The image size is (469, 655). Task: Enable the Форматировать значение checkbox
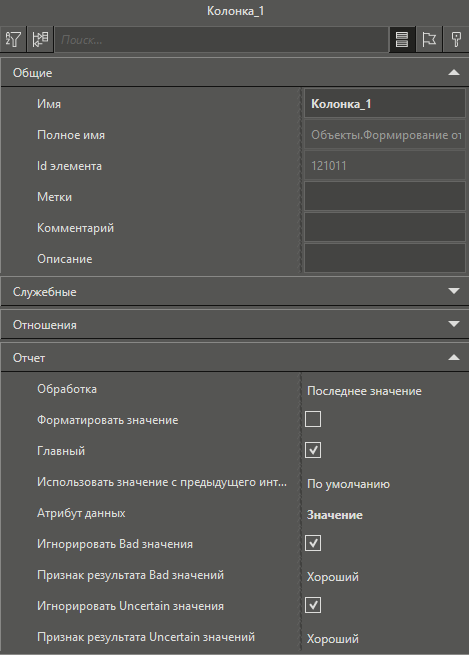click(x=313, y=419)
